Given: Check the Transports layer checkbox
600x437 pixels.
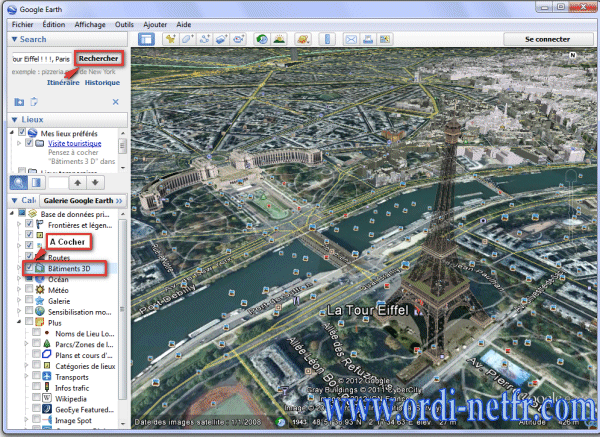Looking at the screenshot, I should click(36, 375).
